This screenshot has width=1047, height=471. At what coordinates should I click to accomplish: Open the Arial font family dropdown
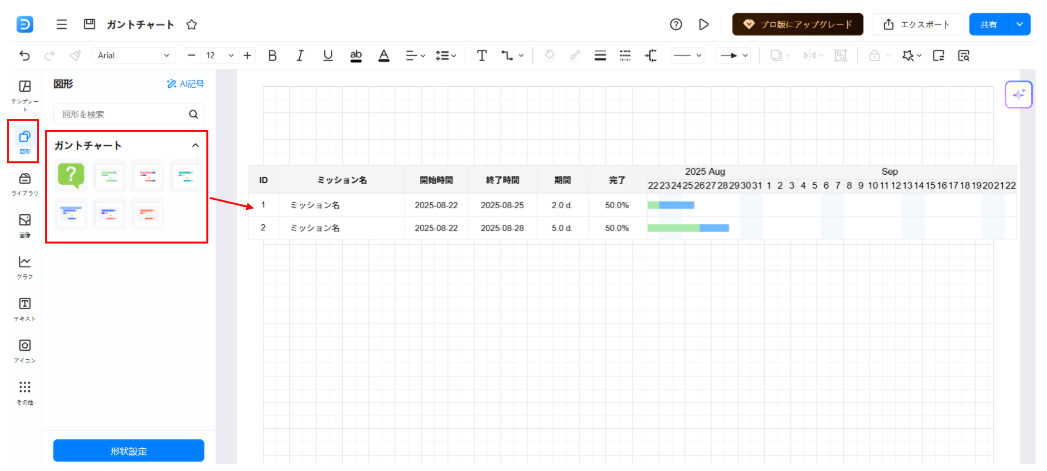(x=134, y=56)
